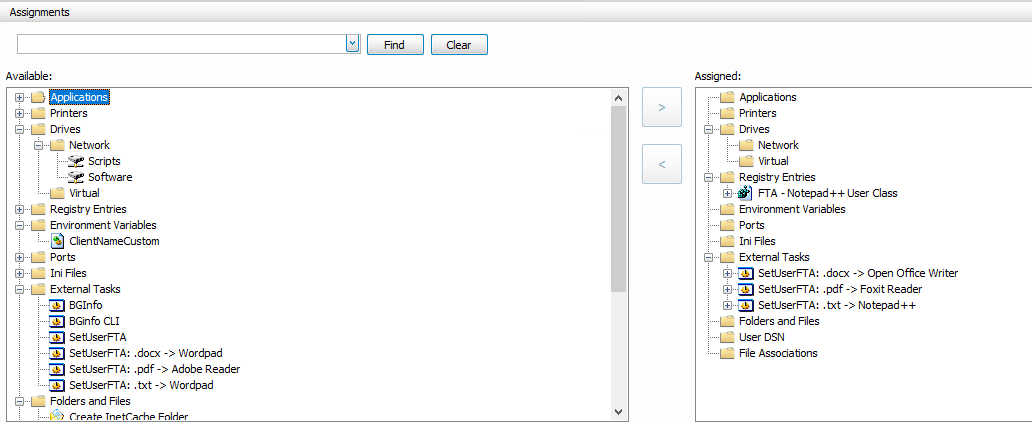Viewport: 1032px width, 422px height.
Task: Click the Assignments panel header
Action: point(516,12)
